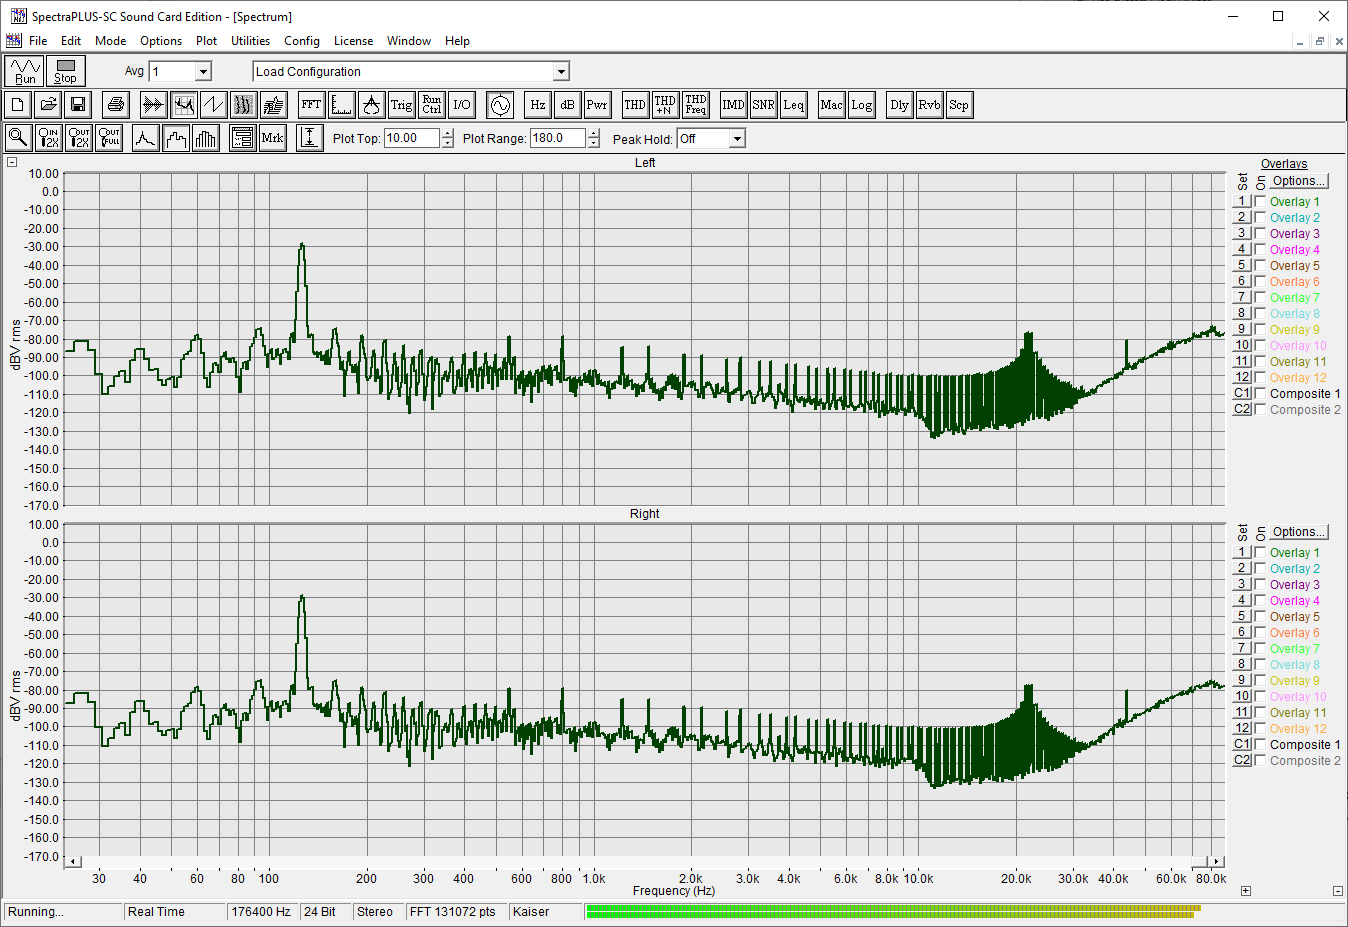Image resolution: width=1348 pixels, height=927 pixels.
Task: Toggle Composite 1 checkbox in Left plot
Action: tap(1260, 394)
